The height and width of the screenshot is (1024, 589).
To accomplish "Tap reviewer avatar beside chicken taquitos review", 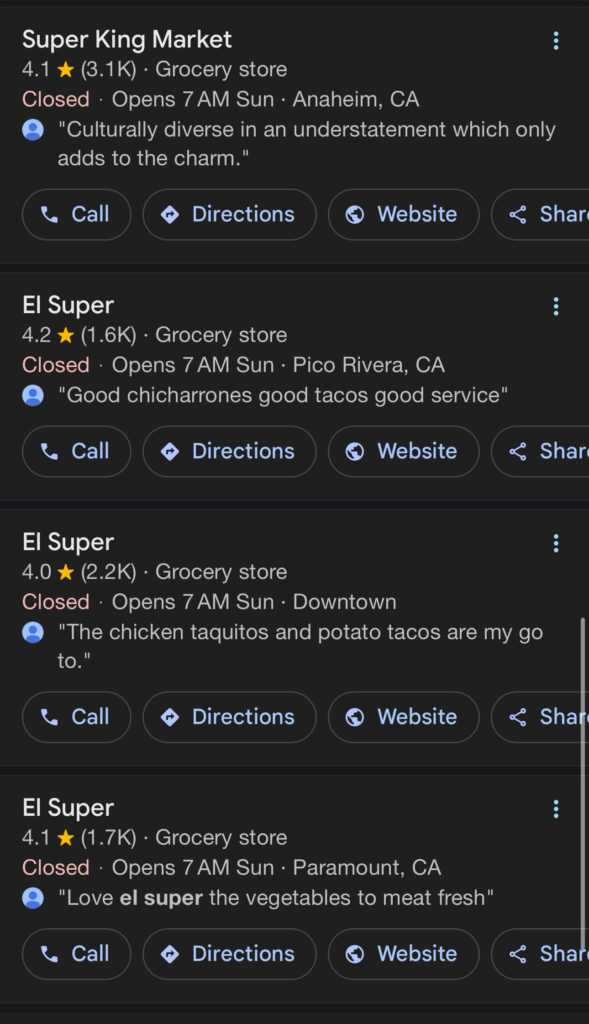I will (33, 632).
